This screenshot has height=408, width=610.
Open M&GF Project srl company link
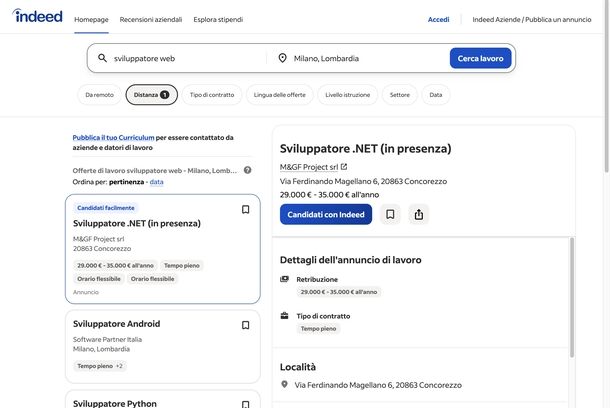point(309,167)
